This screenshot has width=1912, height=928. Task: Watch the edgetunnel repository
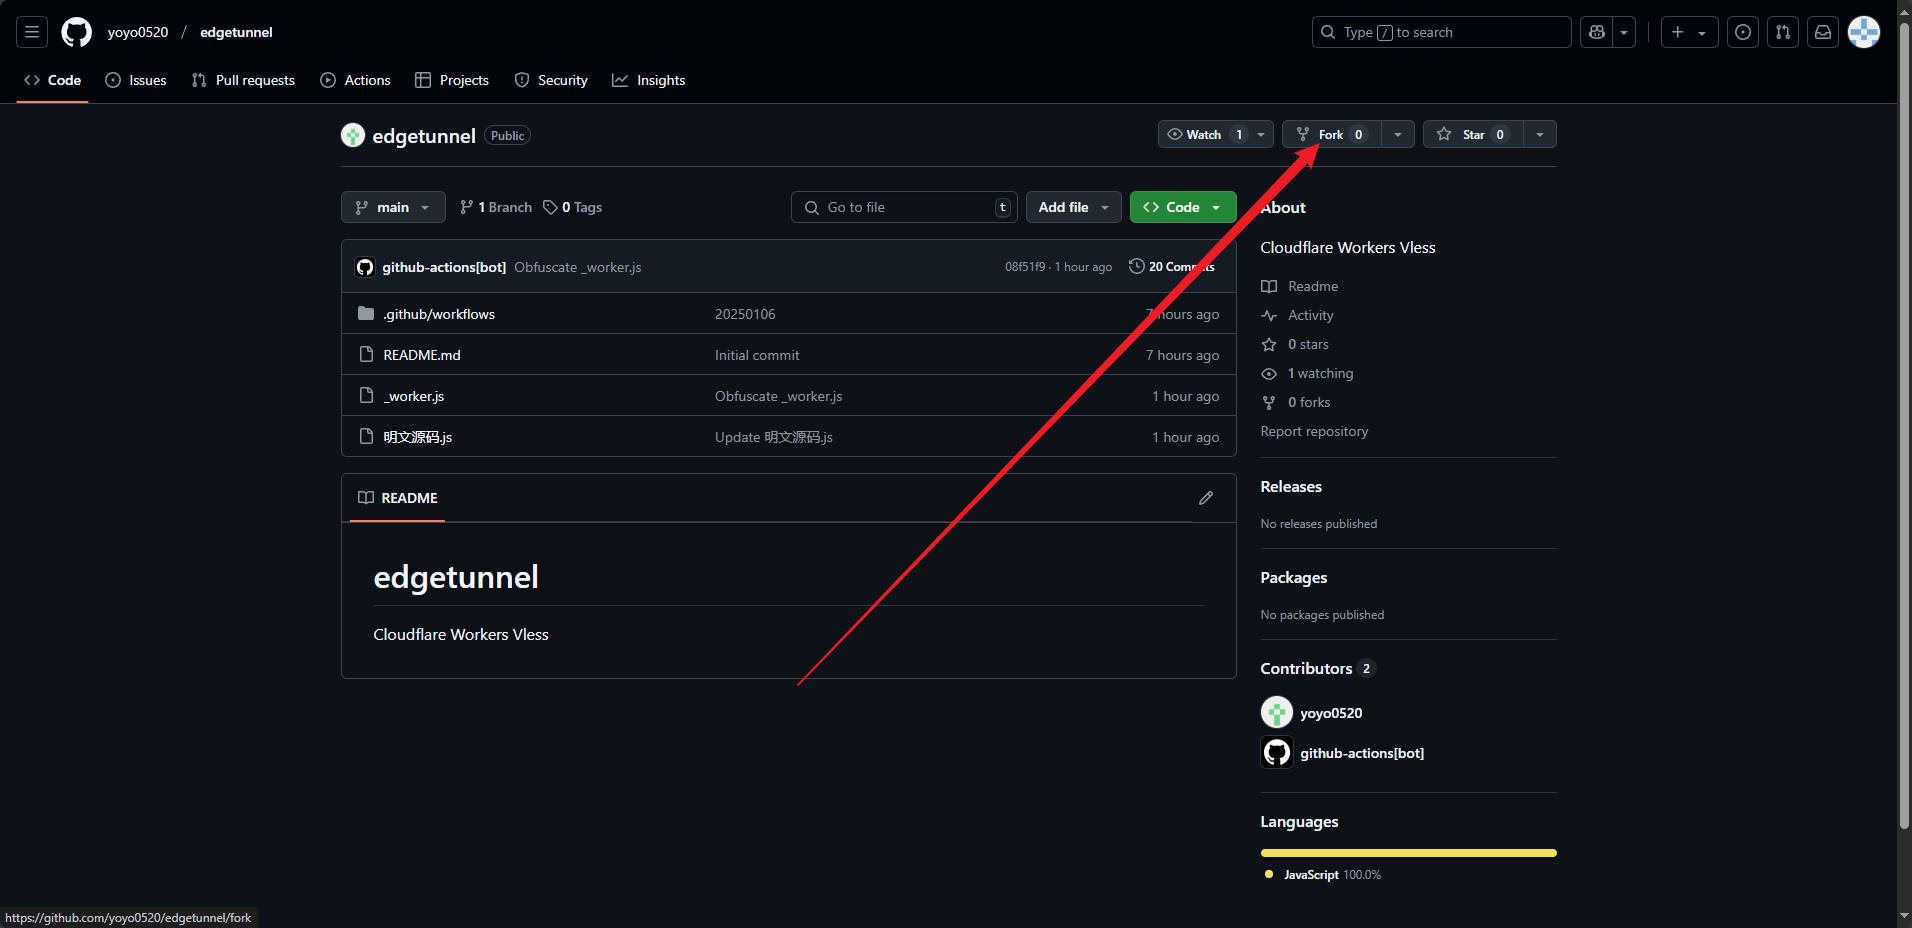click(1203, 134)
